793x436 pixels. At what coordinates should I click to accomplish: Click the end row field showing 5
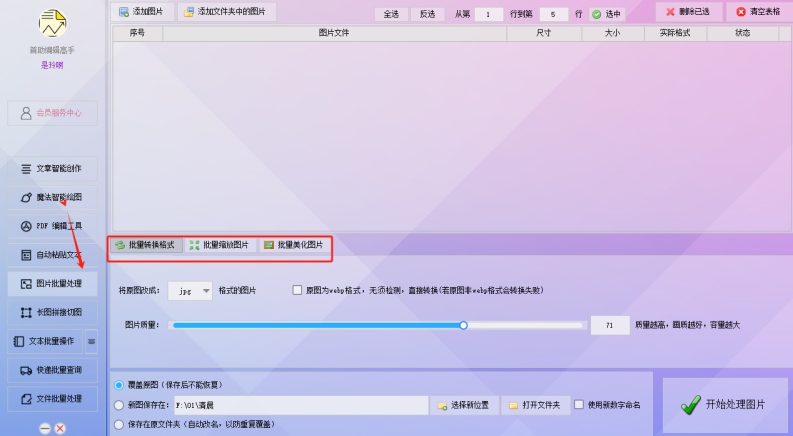coord(554,14)
